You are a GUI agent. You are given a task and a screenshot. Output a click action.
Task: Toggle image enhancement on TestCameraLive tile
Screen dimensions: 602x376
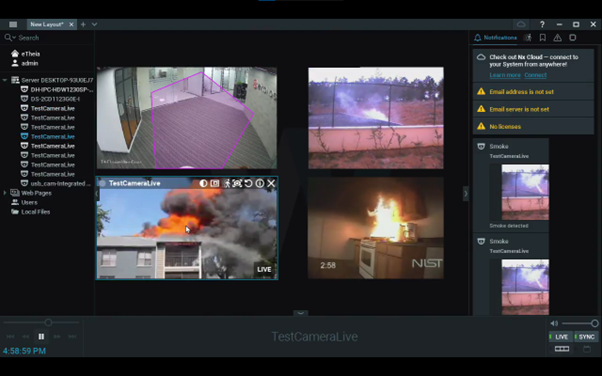(203, 183)
